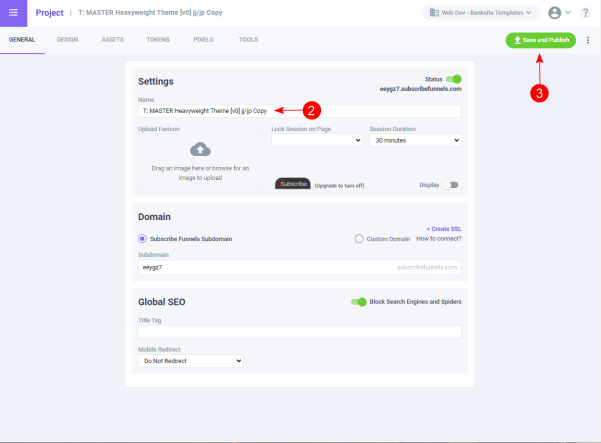
Task: Click the cloud upload favicon icon
Action: pos(200,150)
